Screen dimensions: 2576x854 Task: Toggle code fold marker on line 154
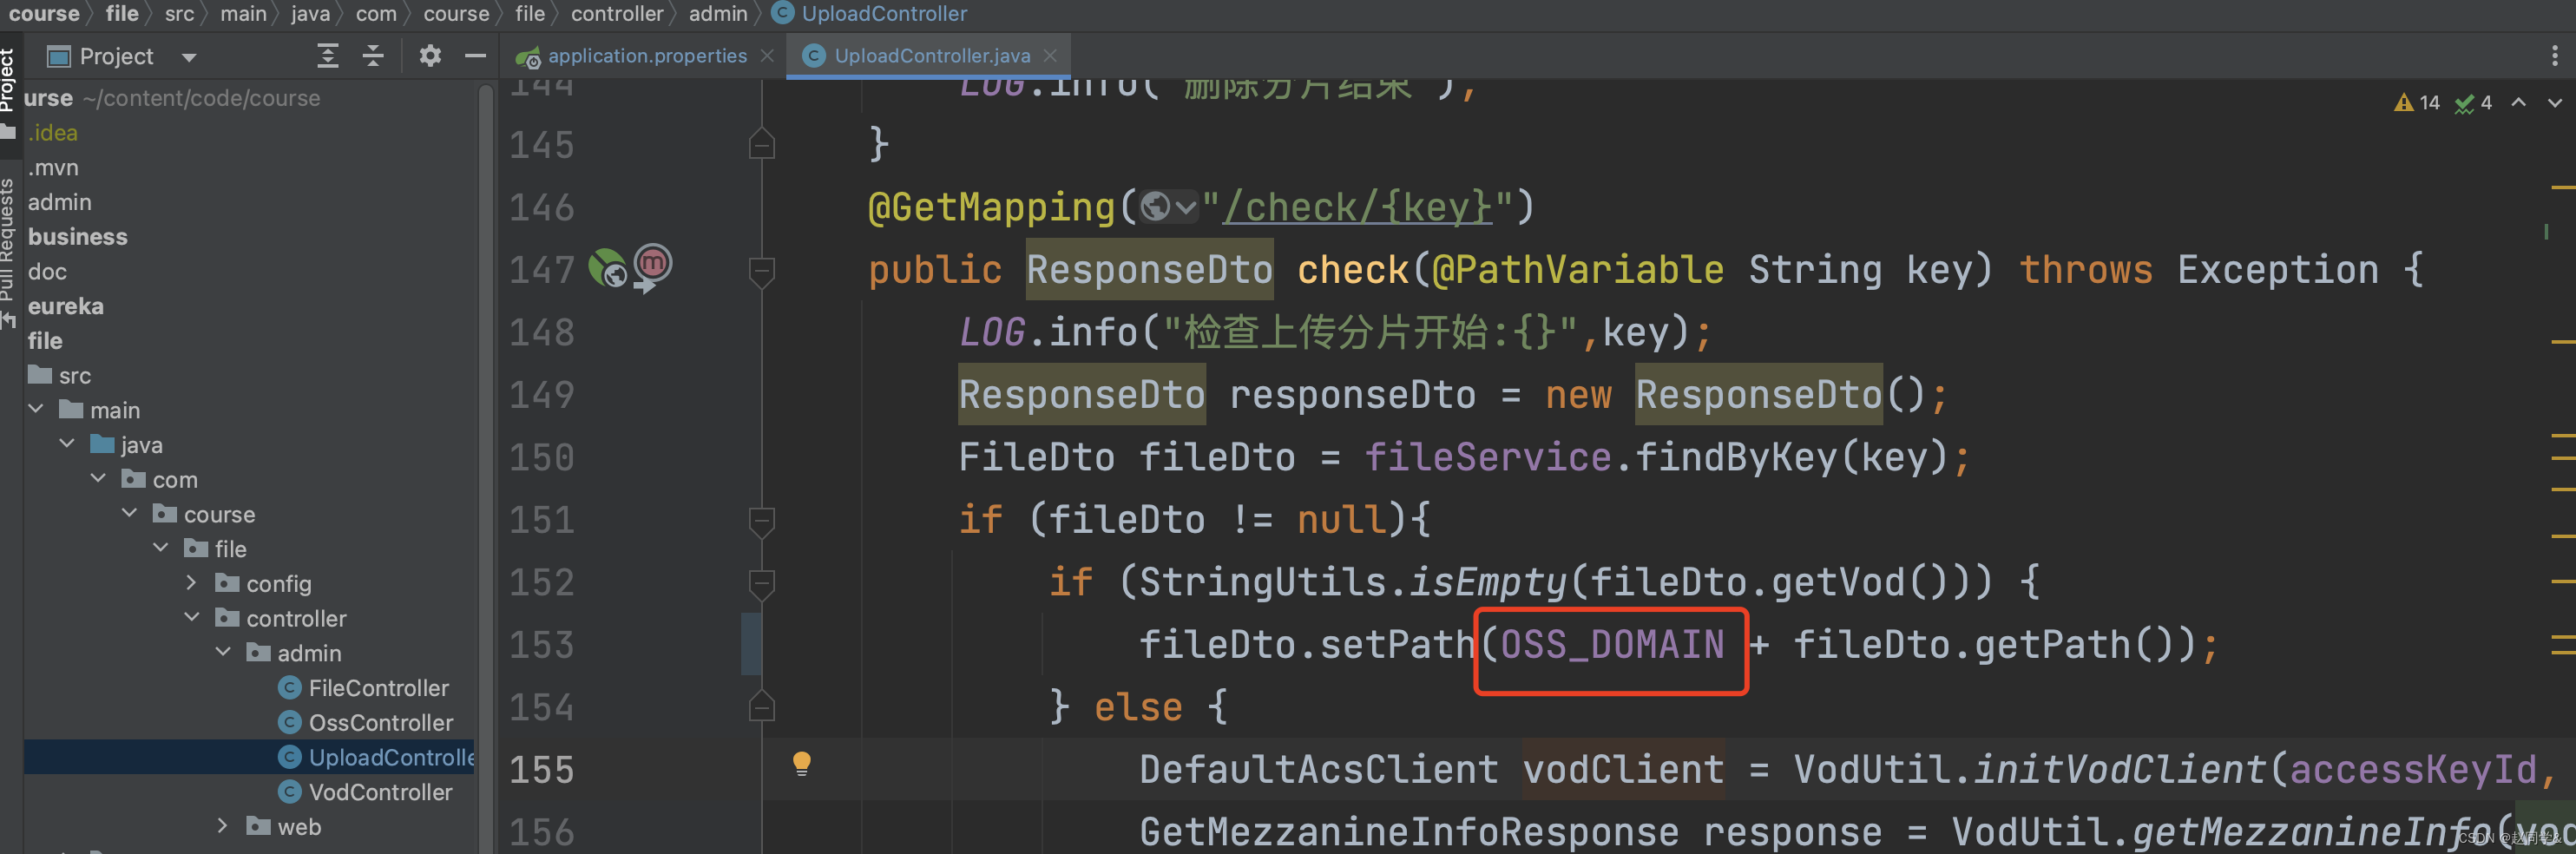[x=762, y=707]
